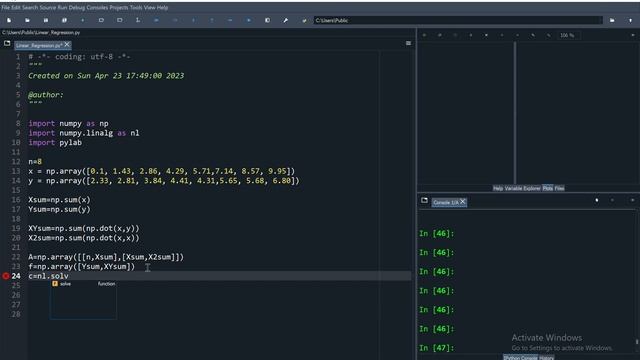Screen dimensions: 640x360
Task: Switch to the Plots tab
Action: [548, 188]
